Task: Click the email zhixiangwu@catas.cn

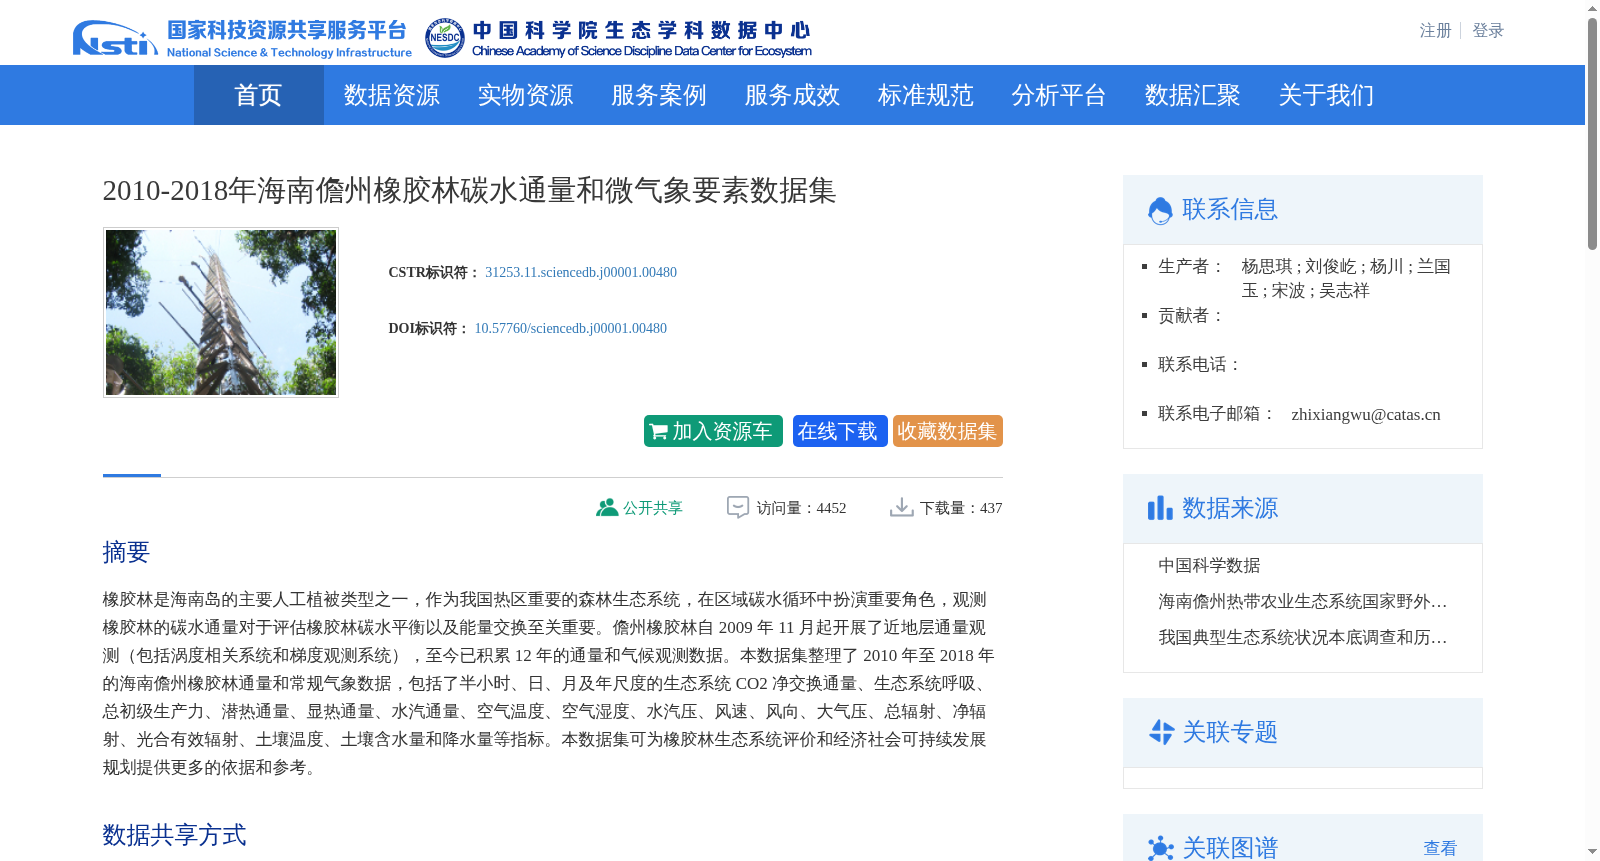Action: coord(1366,414)
